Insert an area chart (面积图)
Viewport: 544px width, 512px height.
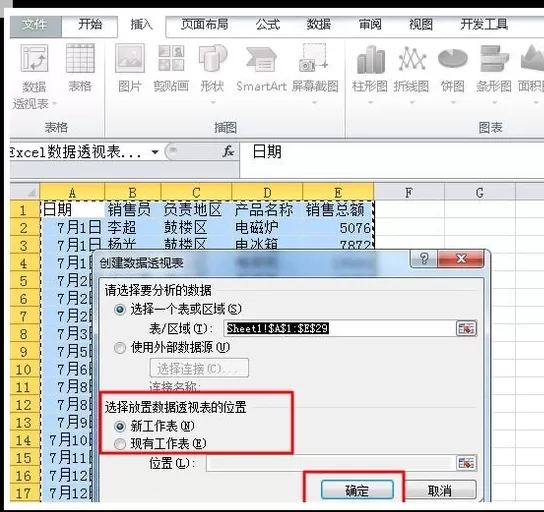coord(533,58)
